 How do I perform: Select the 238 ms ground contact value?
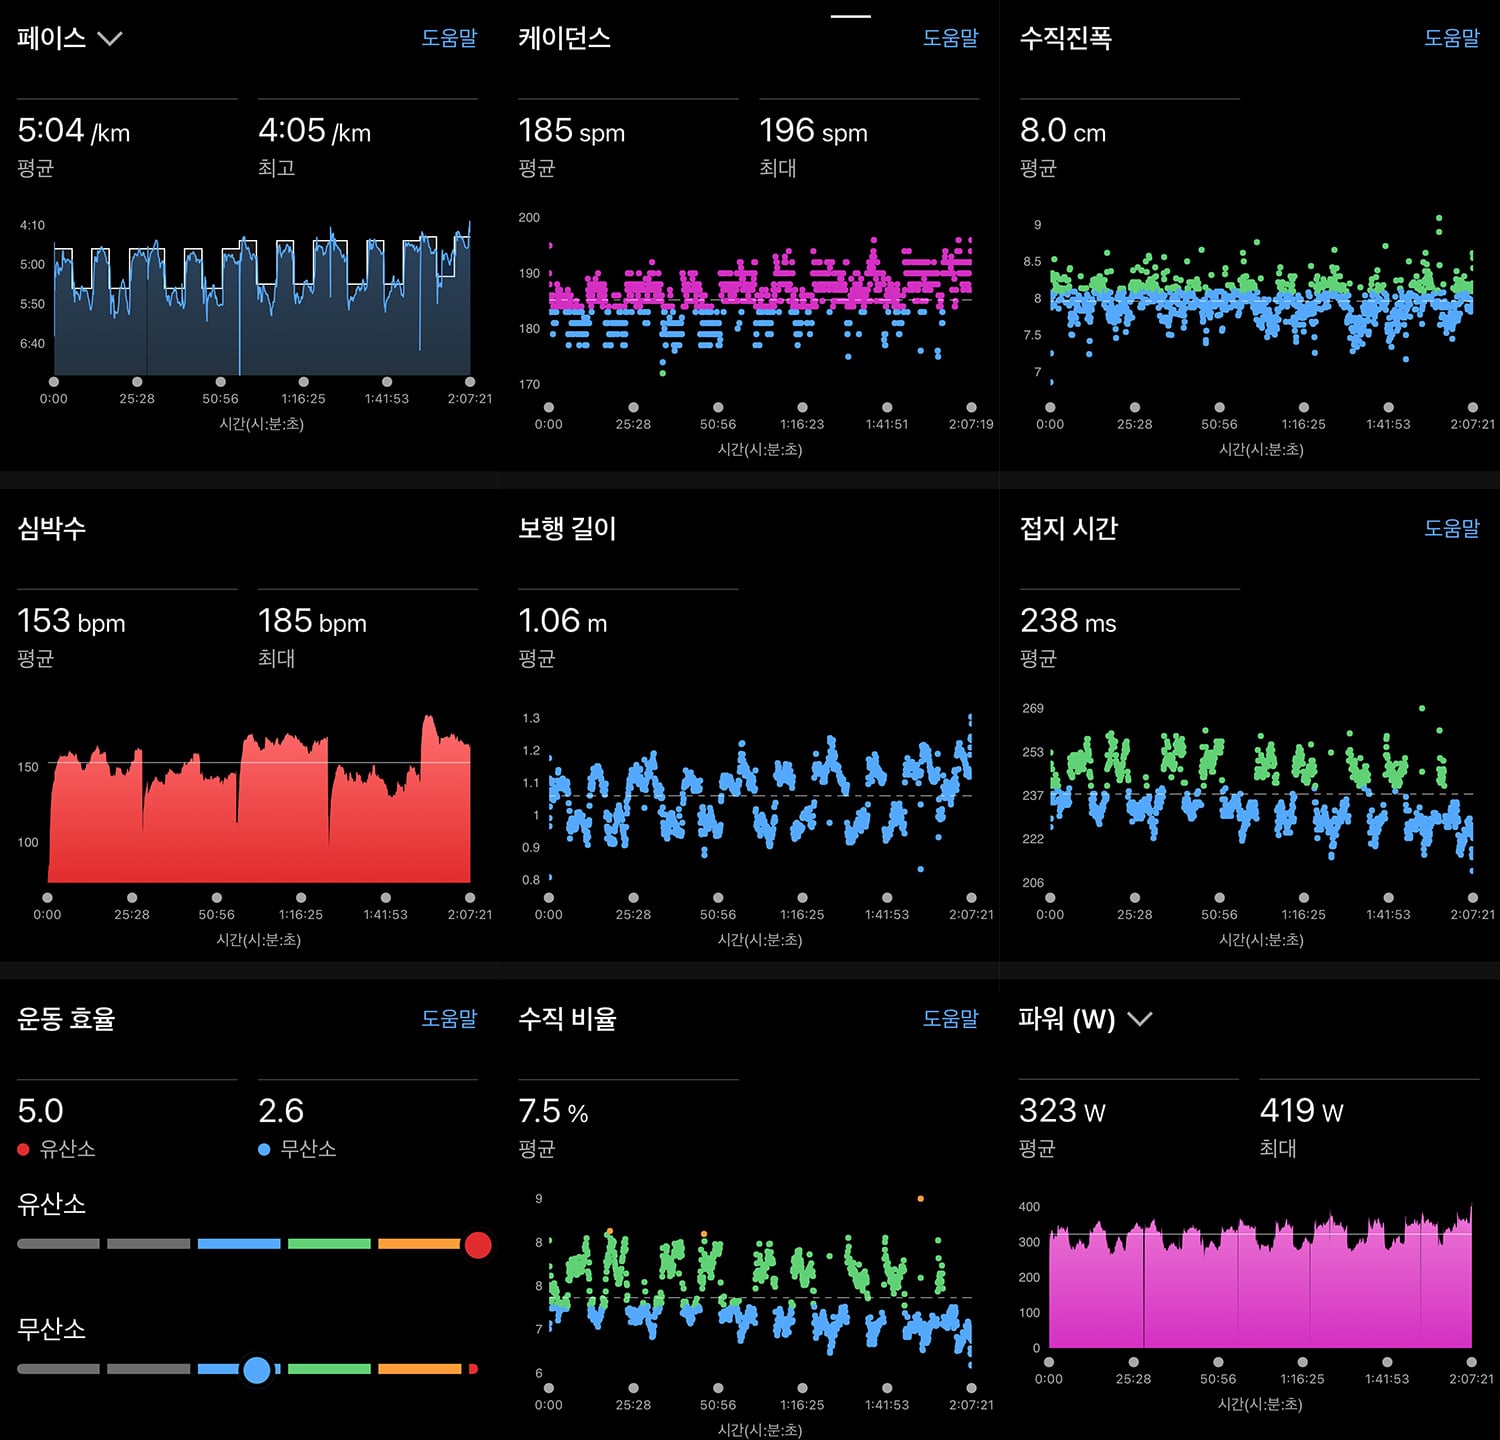(x=1068, y=621)
